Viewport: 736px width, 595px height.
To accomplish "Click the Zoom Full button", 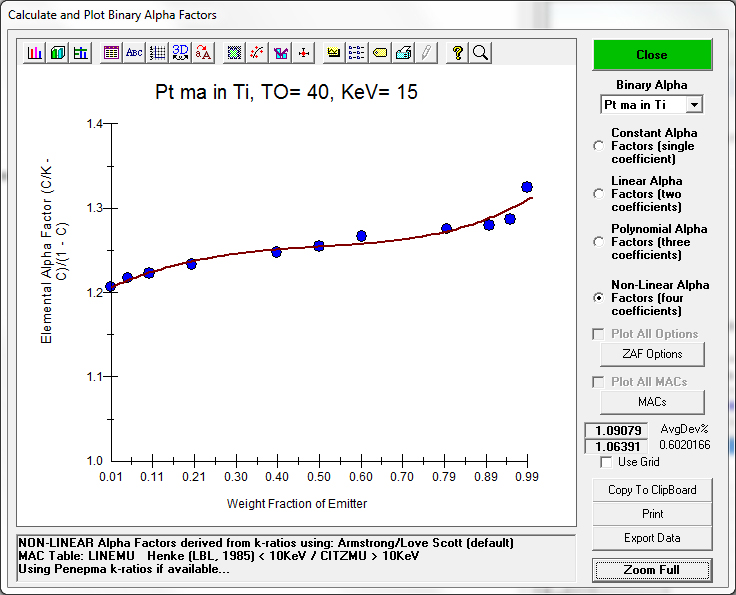I will coord(651,570).
